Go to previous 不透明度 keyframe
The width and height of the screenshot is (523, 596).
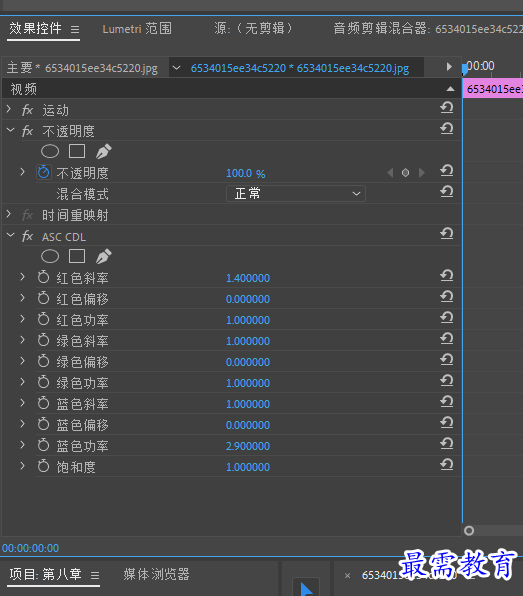coord(390,173)
